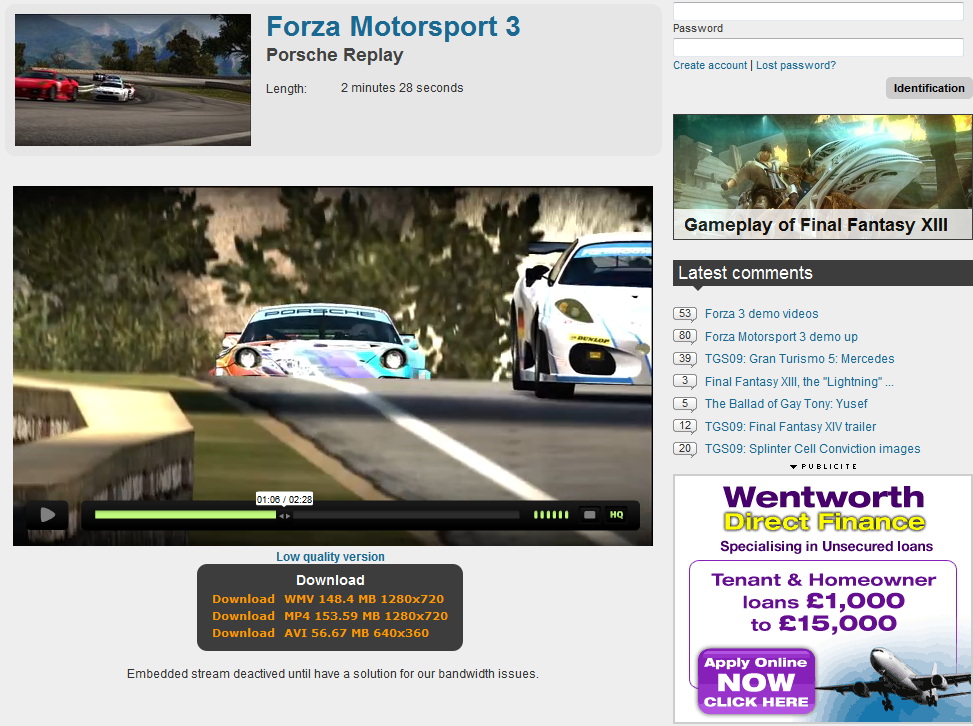Viewport: 973px width, 726px height.
Task: Click the Create account link
Action: coord(710,66)
